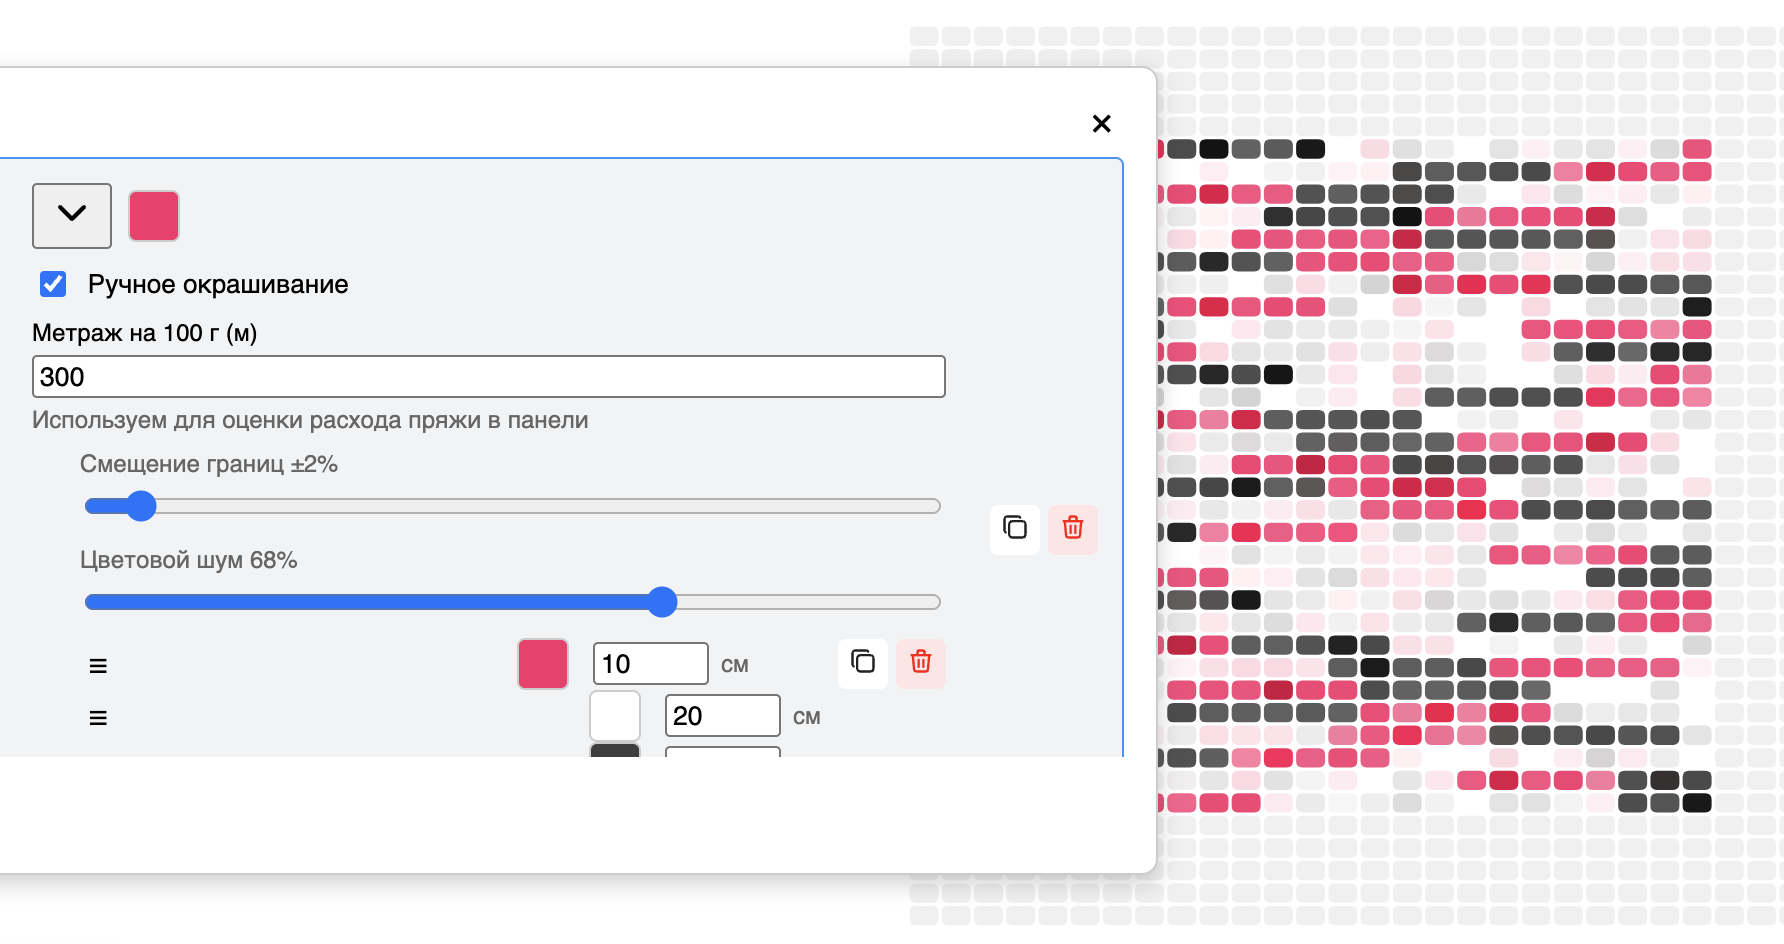The width and height of the screenshot is (1784, 944).
Task: Click the 10 cm segment length field
Action: click(650, 664)
